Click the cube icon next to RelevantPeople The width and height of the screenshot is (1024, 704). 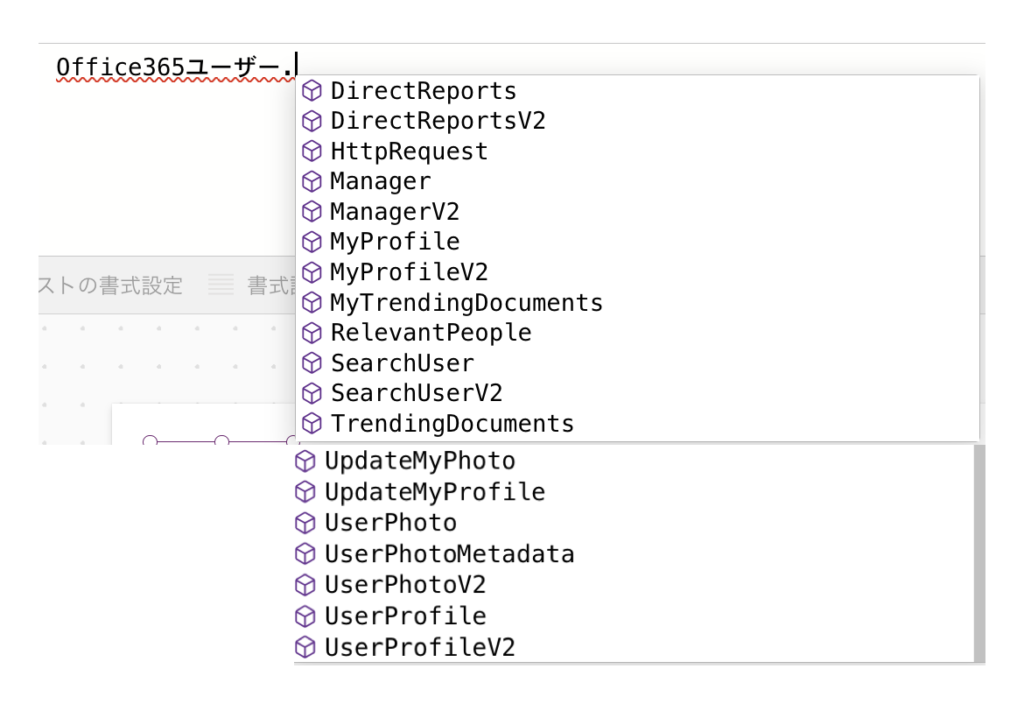coord(313,333)
